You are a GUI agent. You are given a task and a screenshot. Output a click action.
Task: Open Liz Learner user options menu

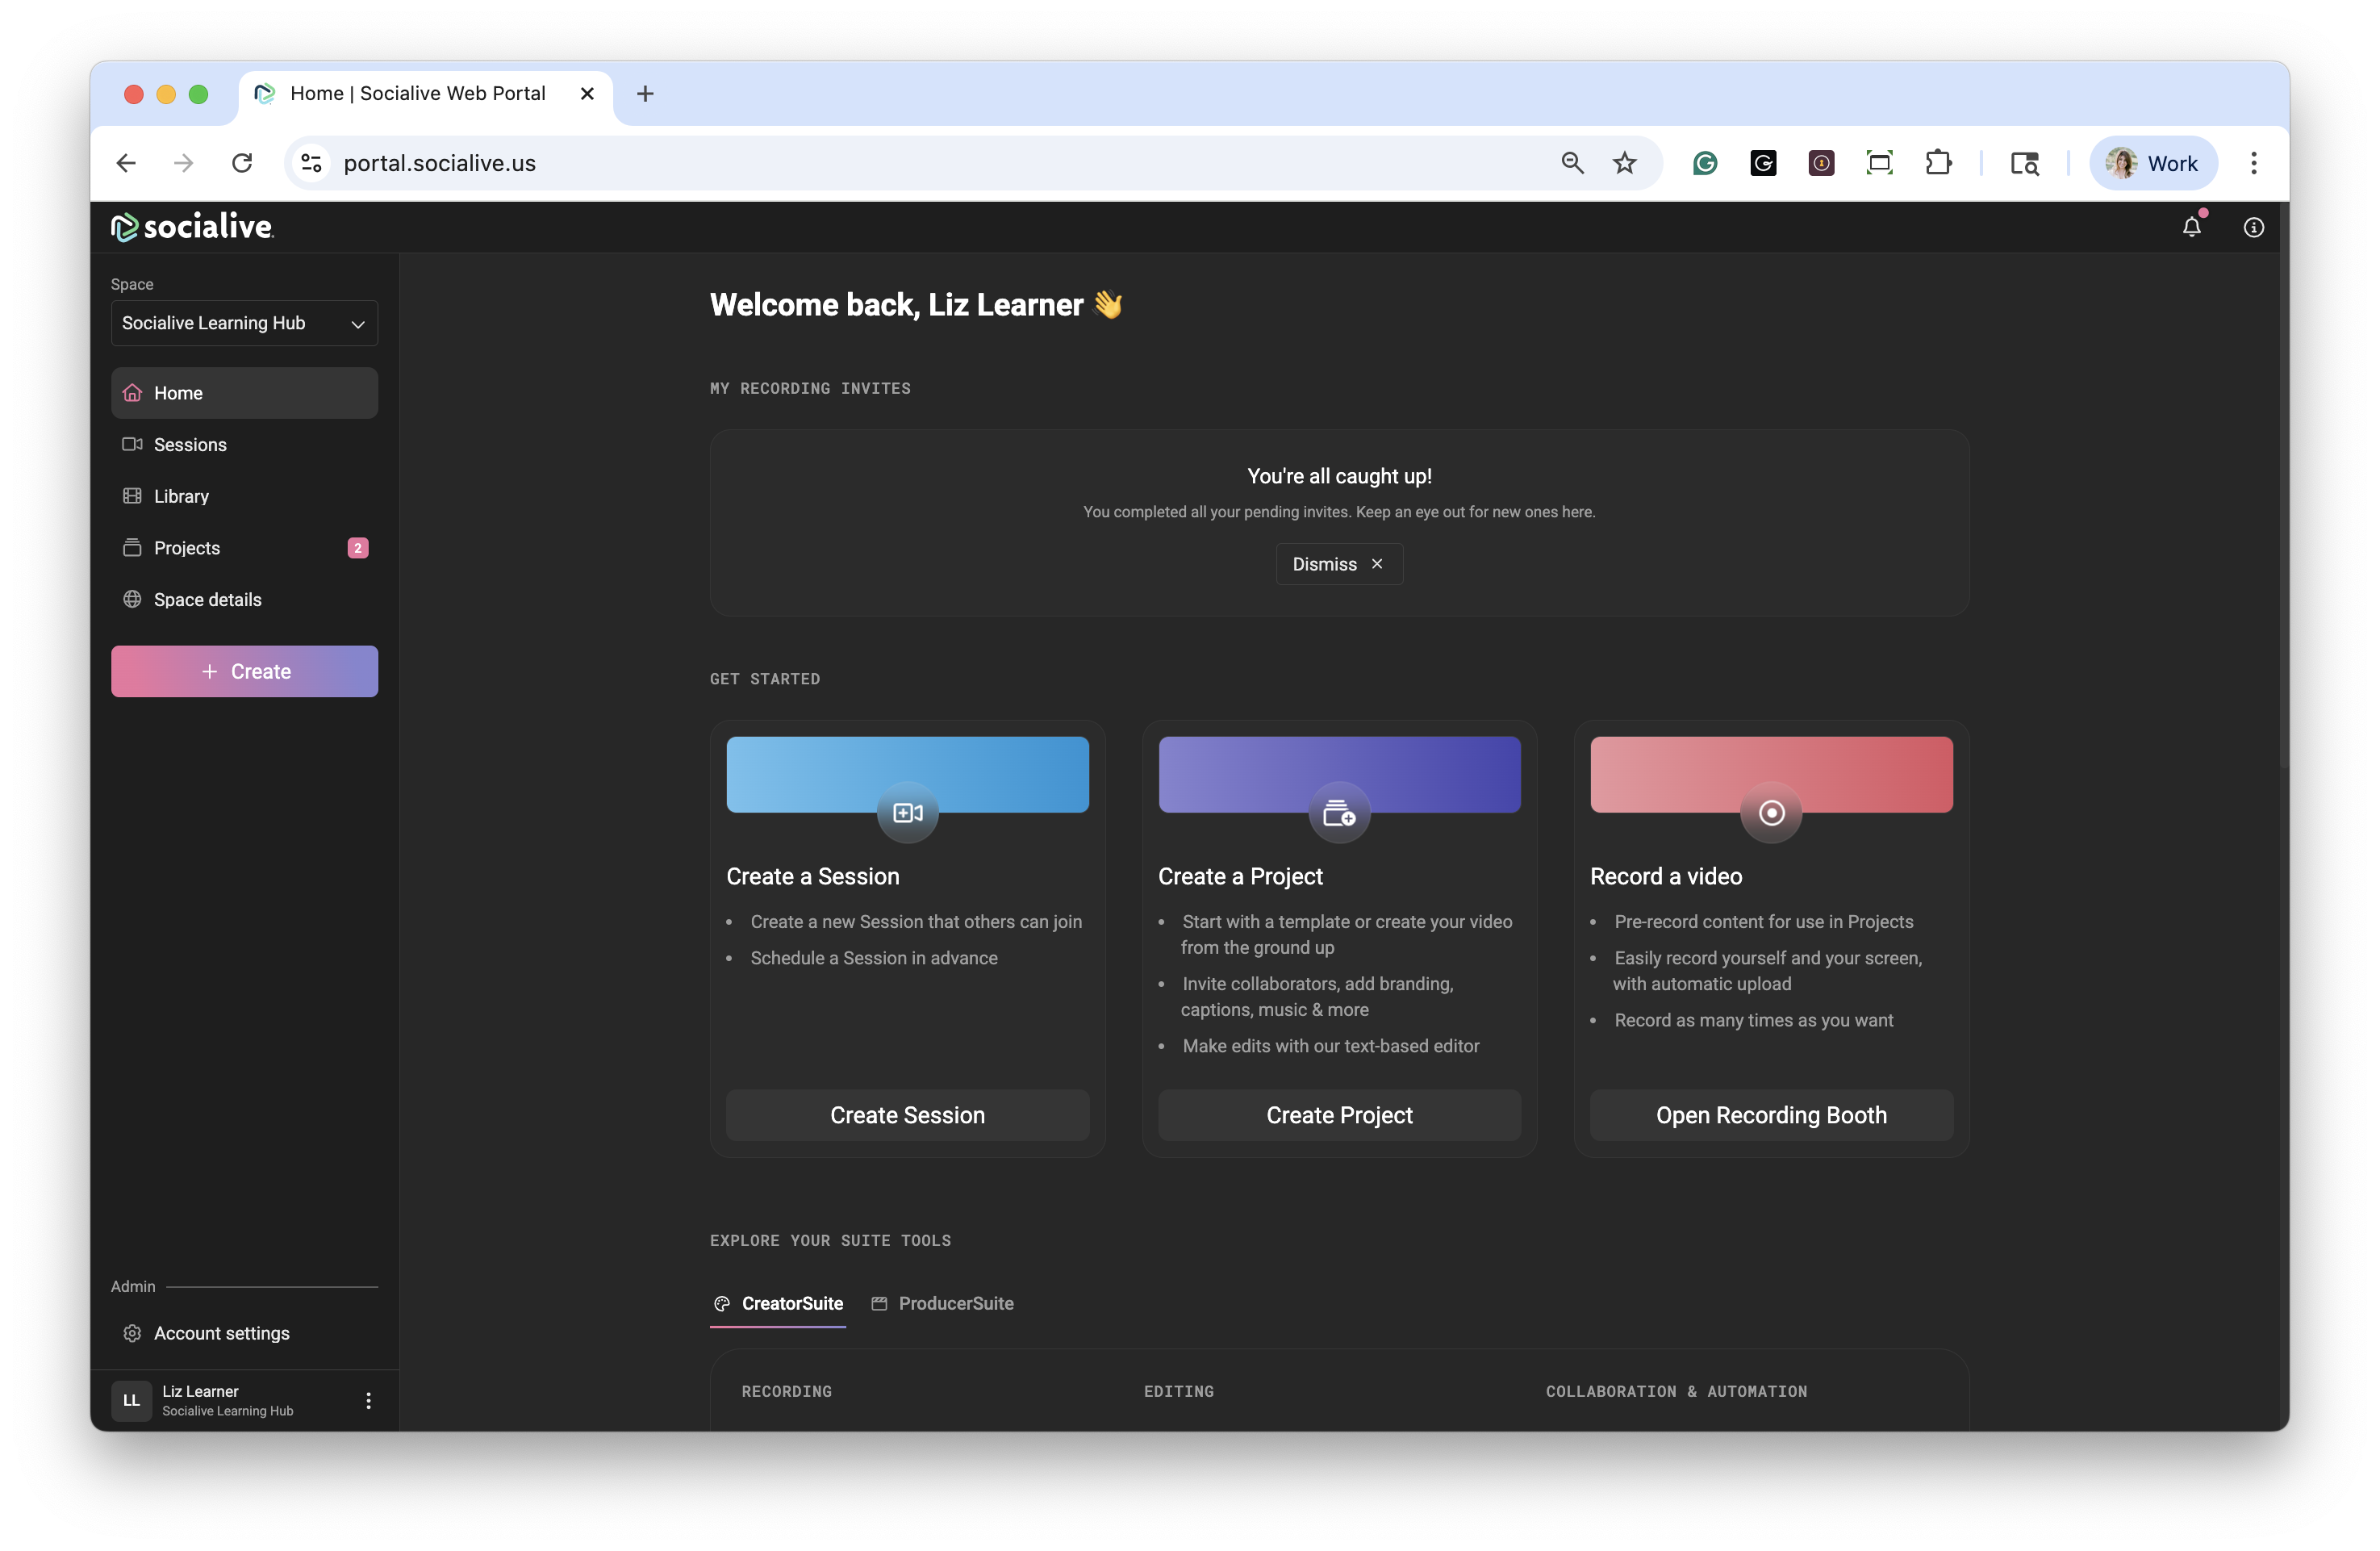368,1400
